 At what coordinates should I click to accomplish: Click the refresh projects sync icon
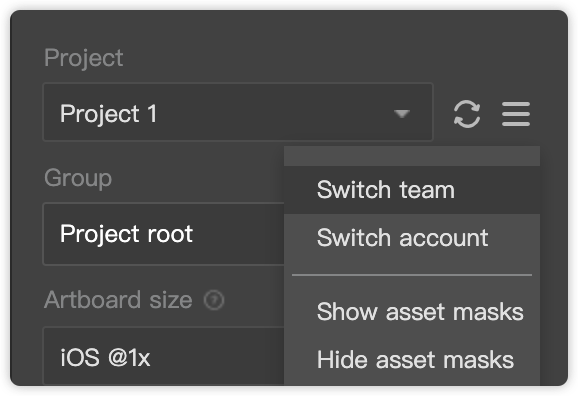point(467,114)
